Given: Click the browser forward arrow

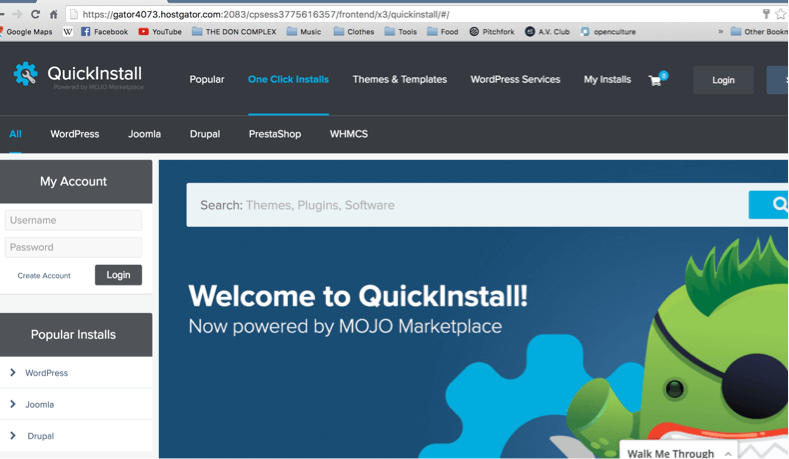Looking at the screenshot, I should pos(17,14).
